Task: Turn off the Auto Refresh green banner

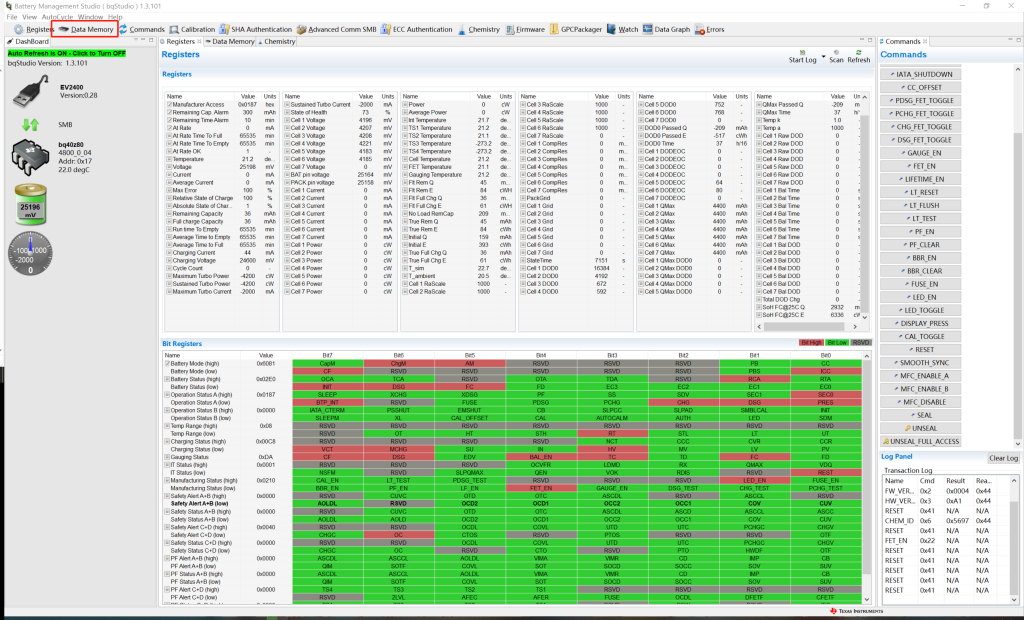Action: coord(65,52)
